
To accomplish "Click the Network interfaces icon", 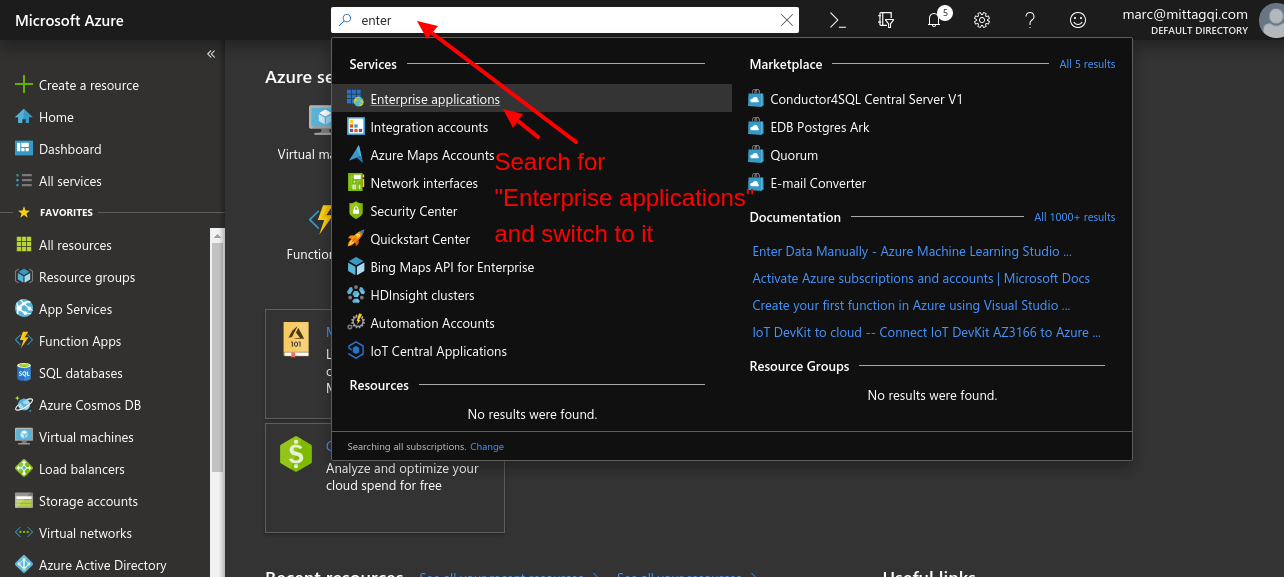I will [355, 182].
